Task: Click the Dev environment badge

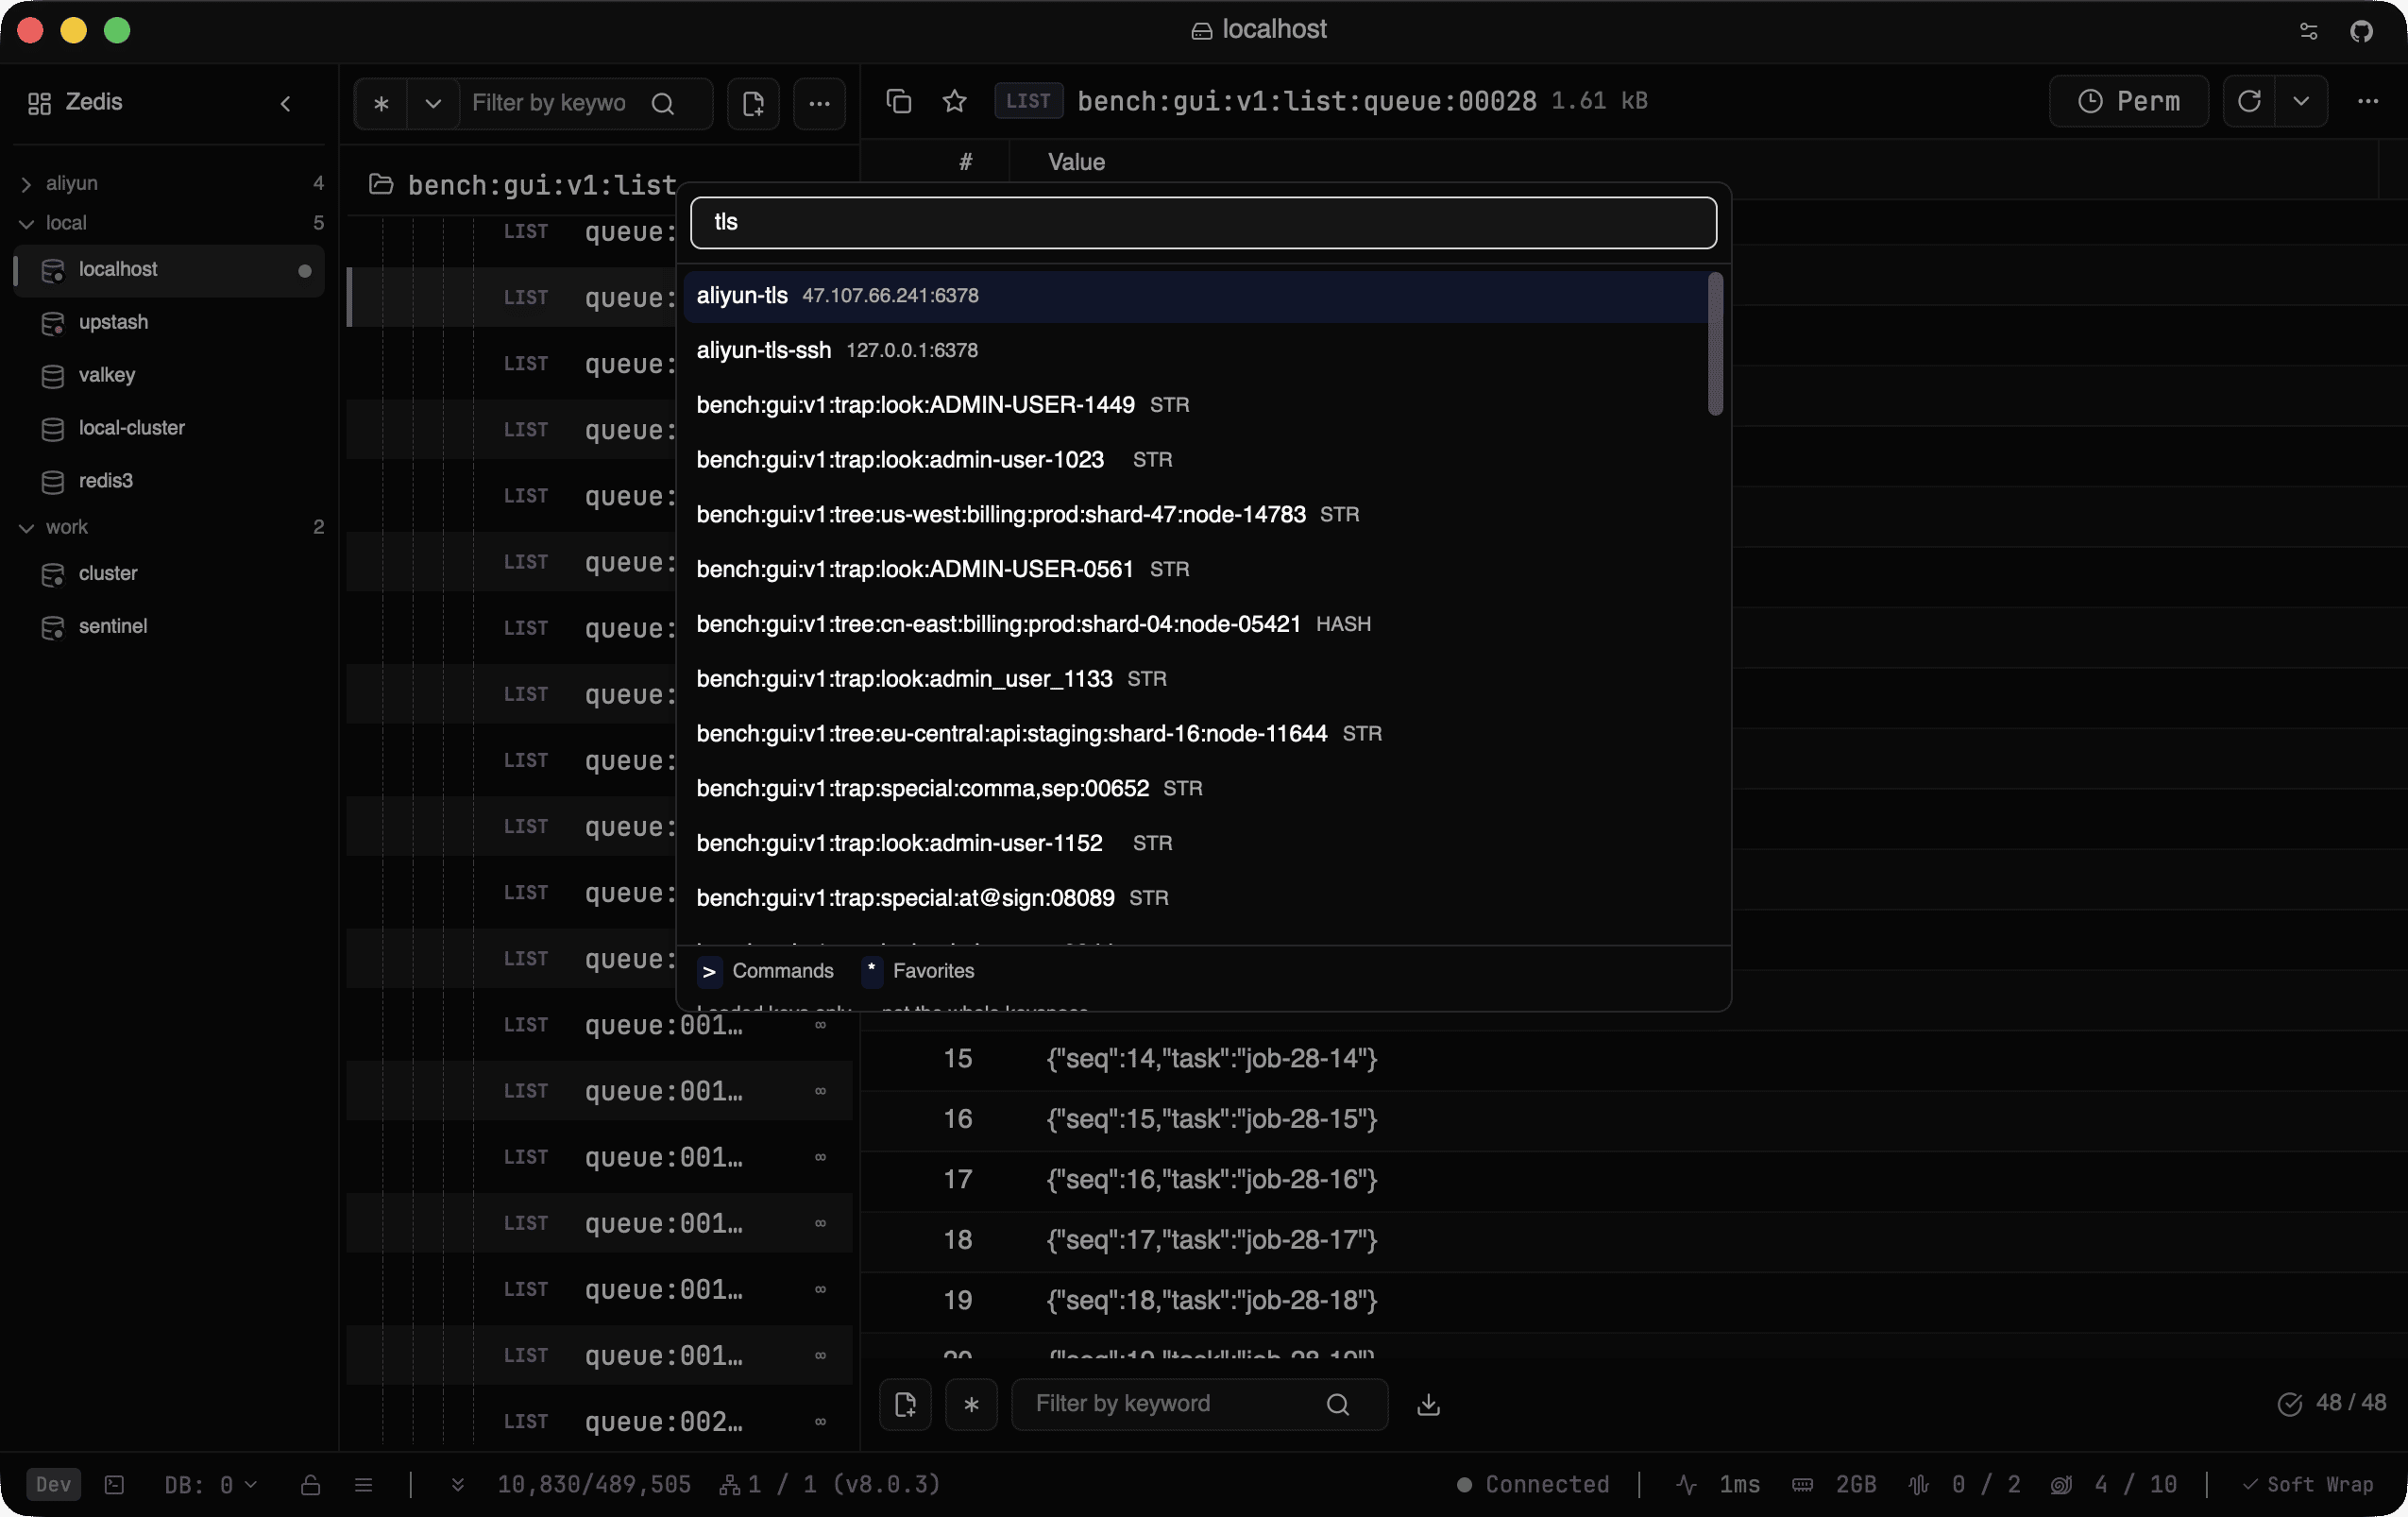Action: click(x=54, y=1485)
